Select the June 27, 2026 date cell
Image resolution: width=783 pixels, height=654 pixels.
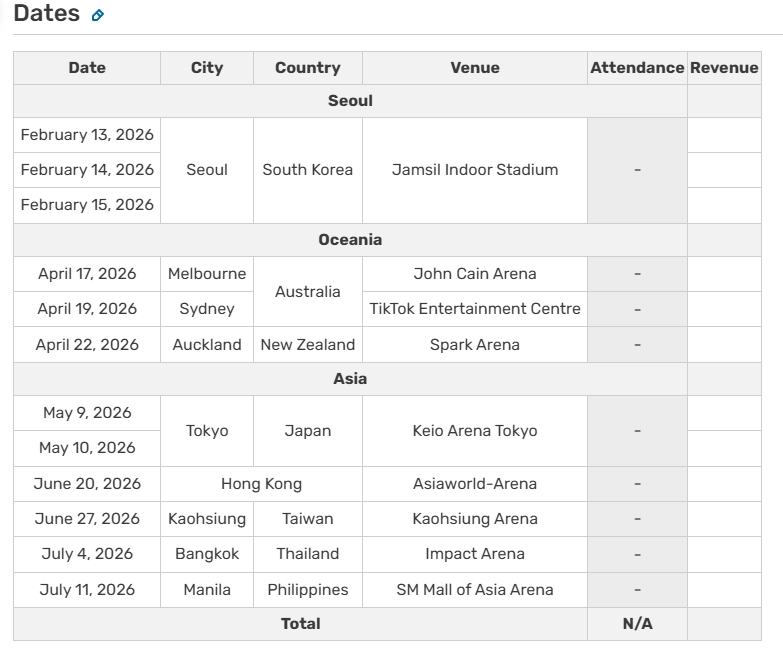(x=87, y=519)
